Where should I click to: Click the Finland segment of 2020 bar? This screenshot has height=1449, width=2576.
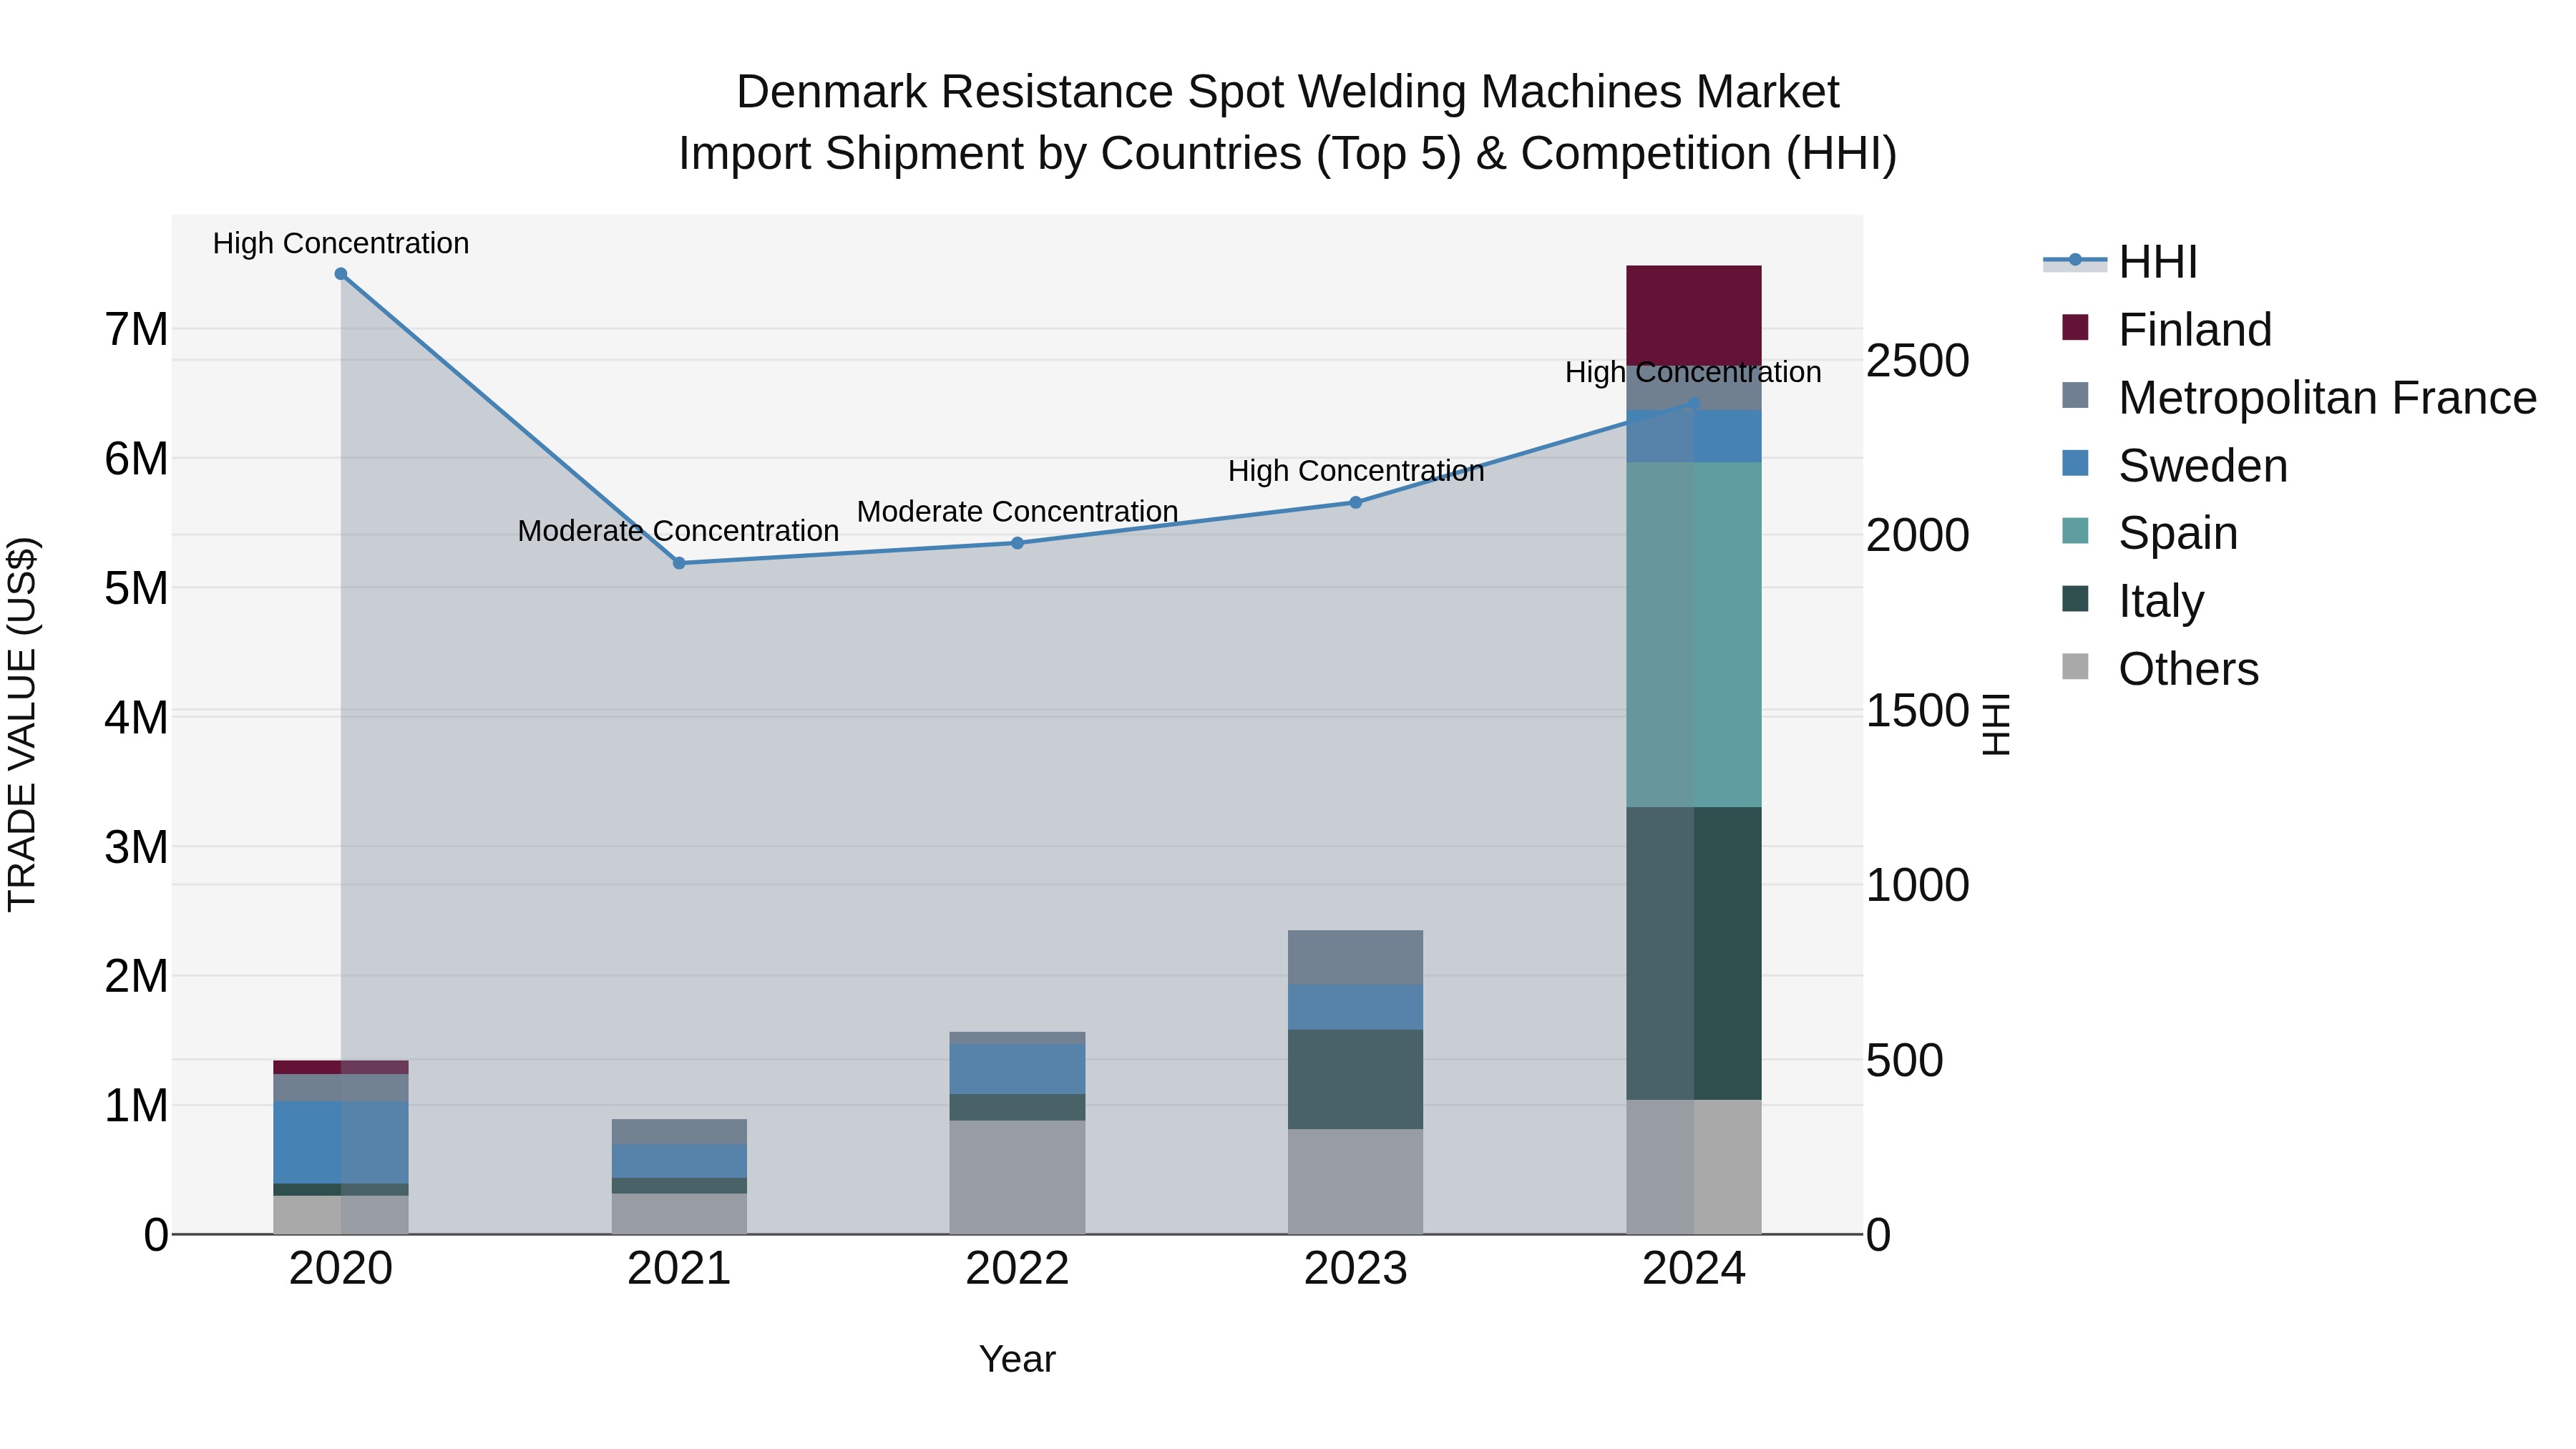coord(341,1067)
